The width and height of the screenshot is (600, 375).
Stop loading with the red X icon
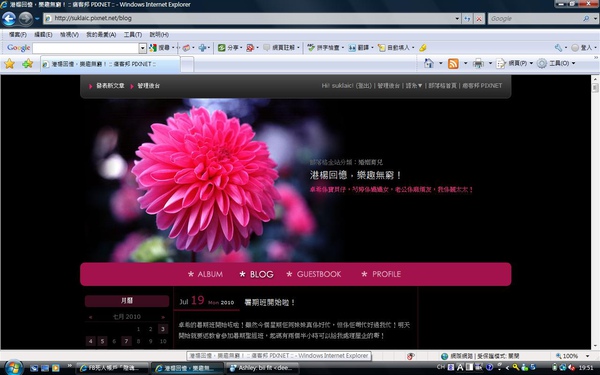coord(479,18)
